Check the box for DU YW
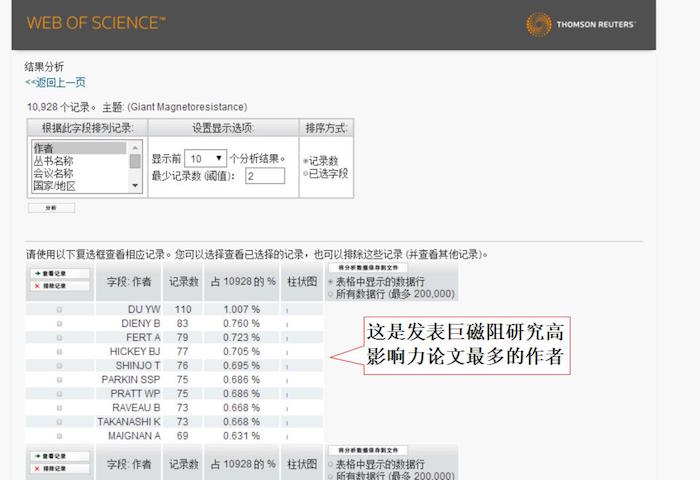The height and width of the screenshot is (480, 700). coord(59,309)
